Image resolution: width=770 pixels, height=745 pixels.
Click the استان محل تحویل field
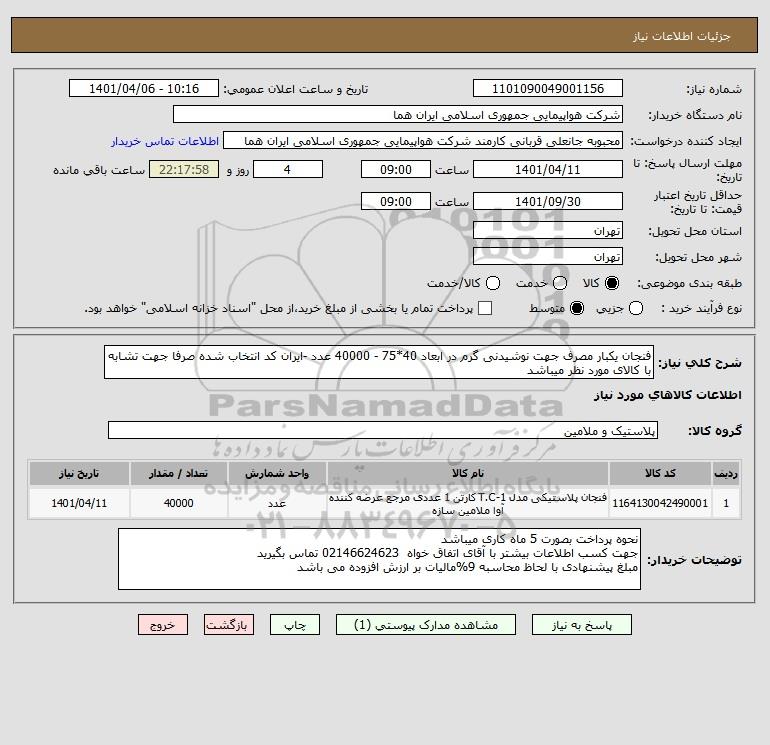[548, 231]
